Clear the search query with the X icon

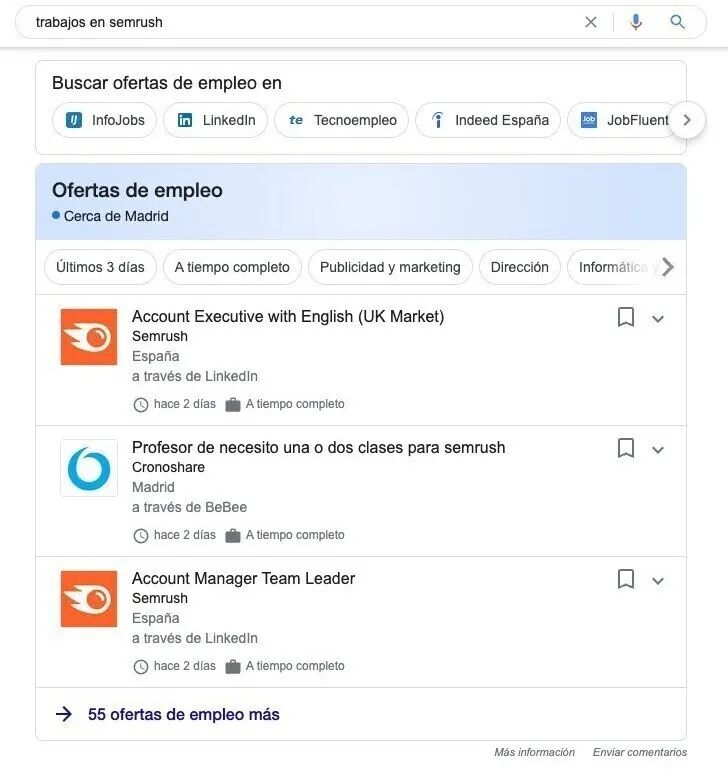[x=591, y=22]
